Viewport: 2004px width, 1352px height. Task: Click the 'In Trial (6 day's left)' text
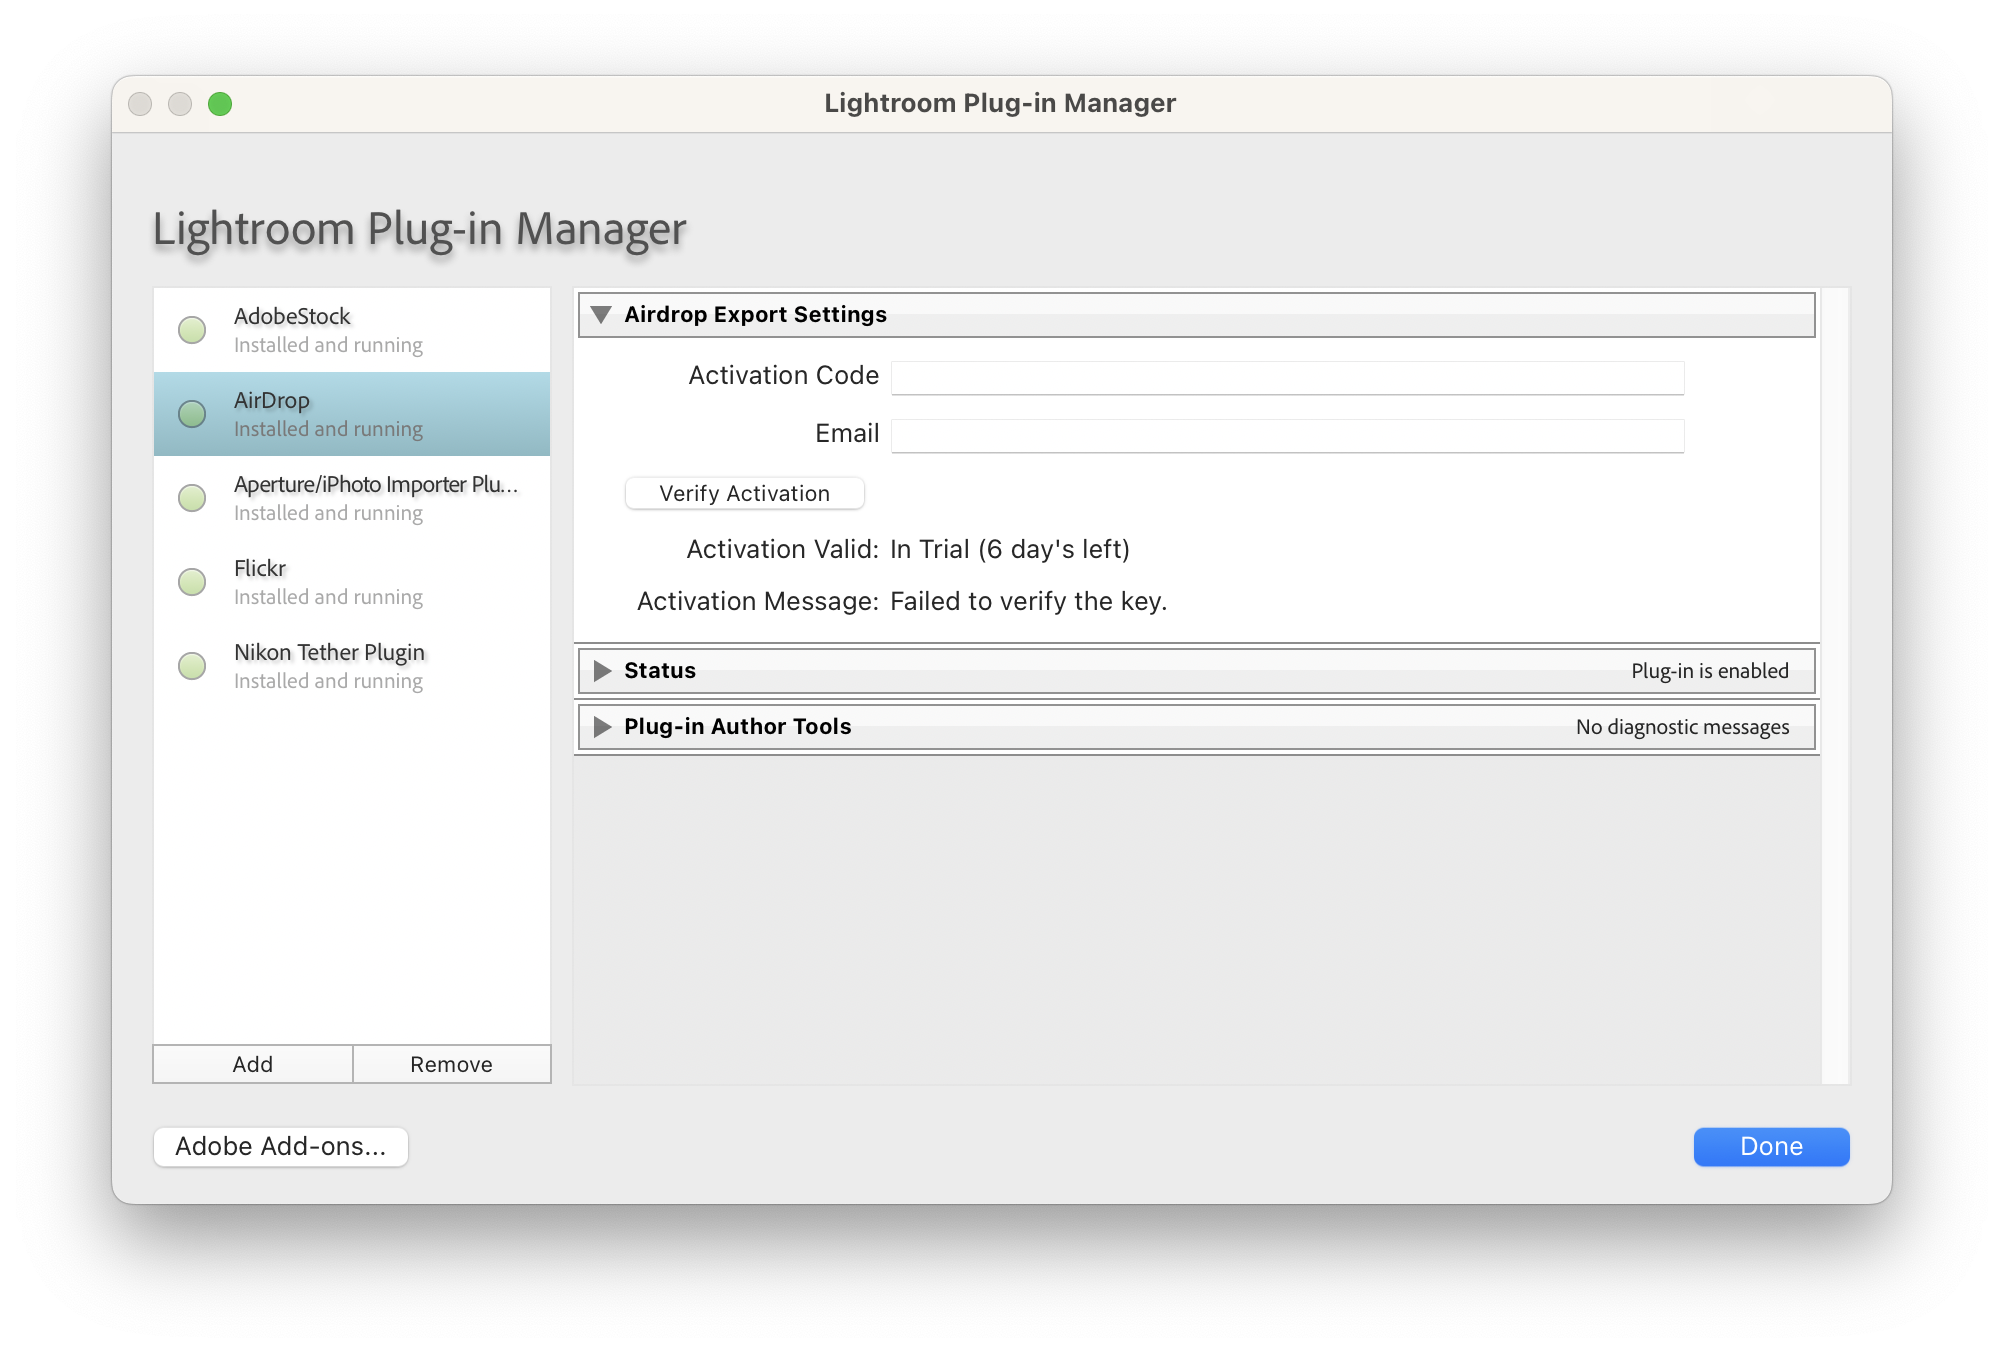point(1010,549)
